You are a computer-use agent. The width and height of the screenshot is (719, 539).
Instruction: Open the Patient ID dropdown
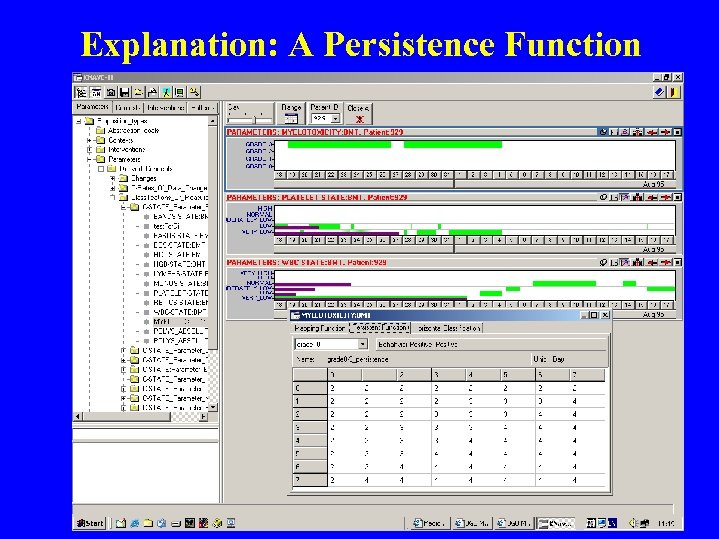point(336,119)
